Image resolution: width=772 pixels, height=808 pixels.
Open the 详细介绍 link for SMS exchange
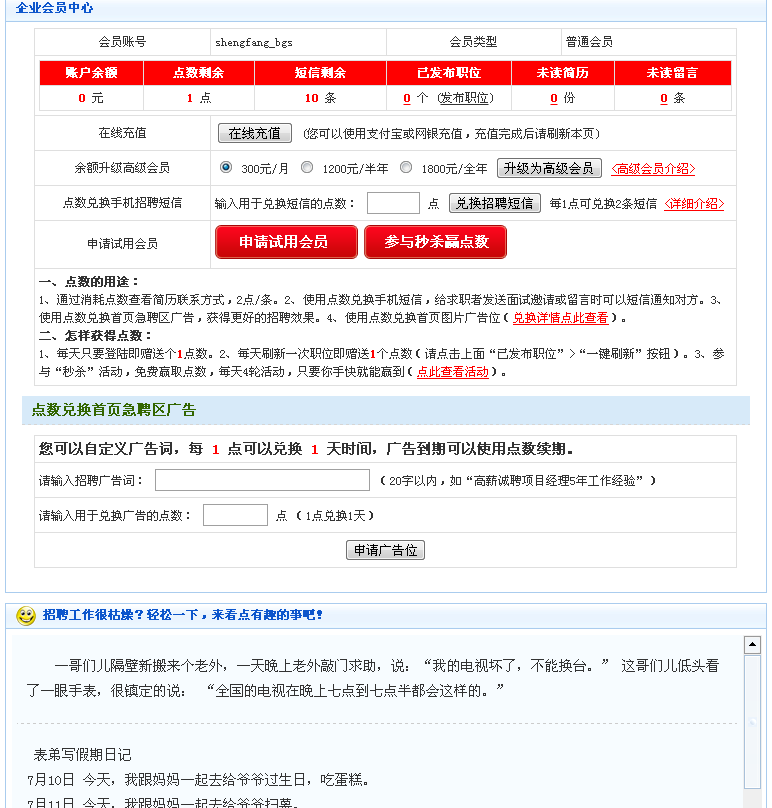[694, 204]
